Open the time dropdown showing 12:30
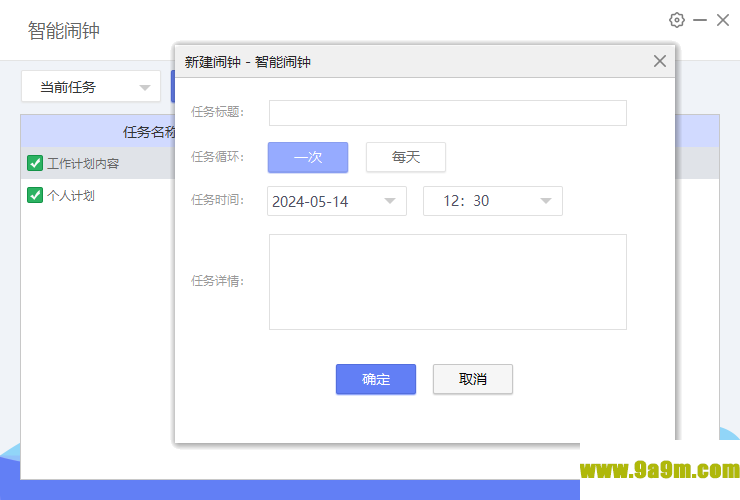 [x=493, y=201]
